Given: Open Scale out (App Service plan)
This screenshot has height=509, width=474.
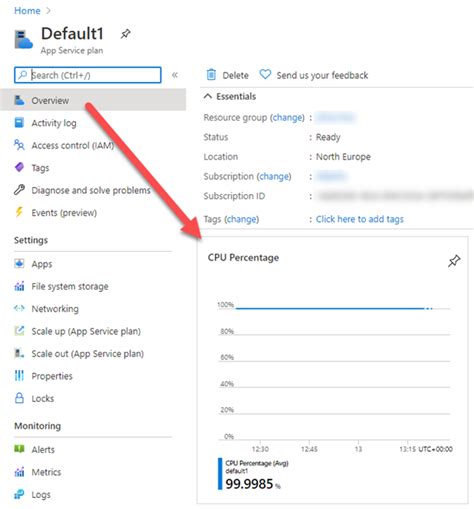Looking at the screenshot, I should 88,354.
